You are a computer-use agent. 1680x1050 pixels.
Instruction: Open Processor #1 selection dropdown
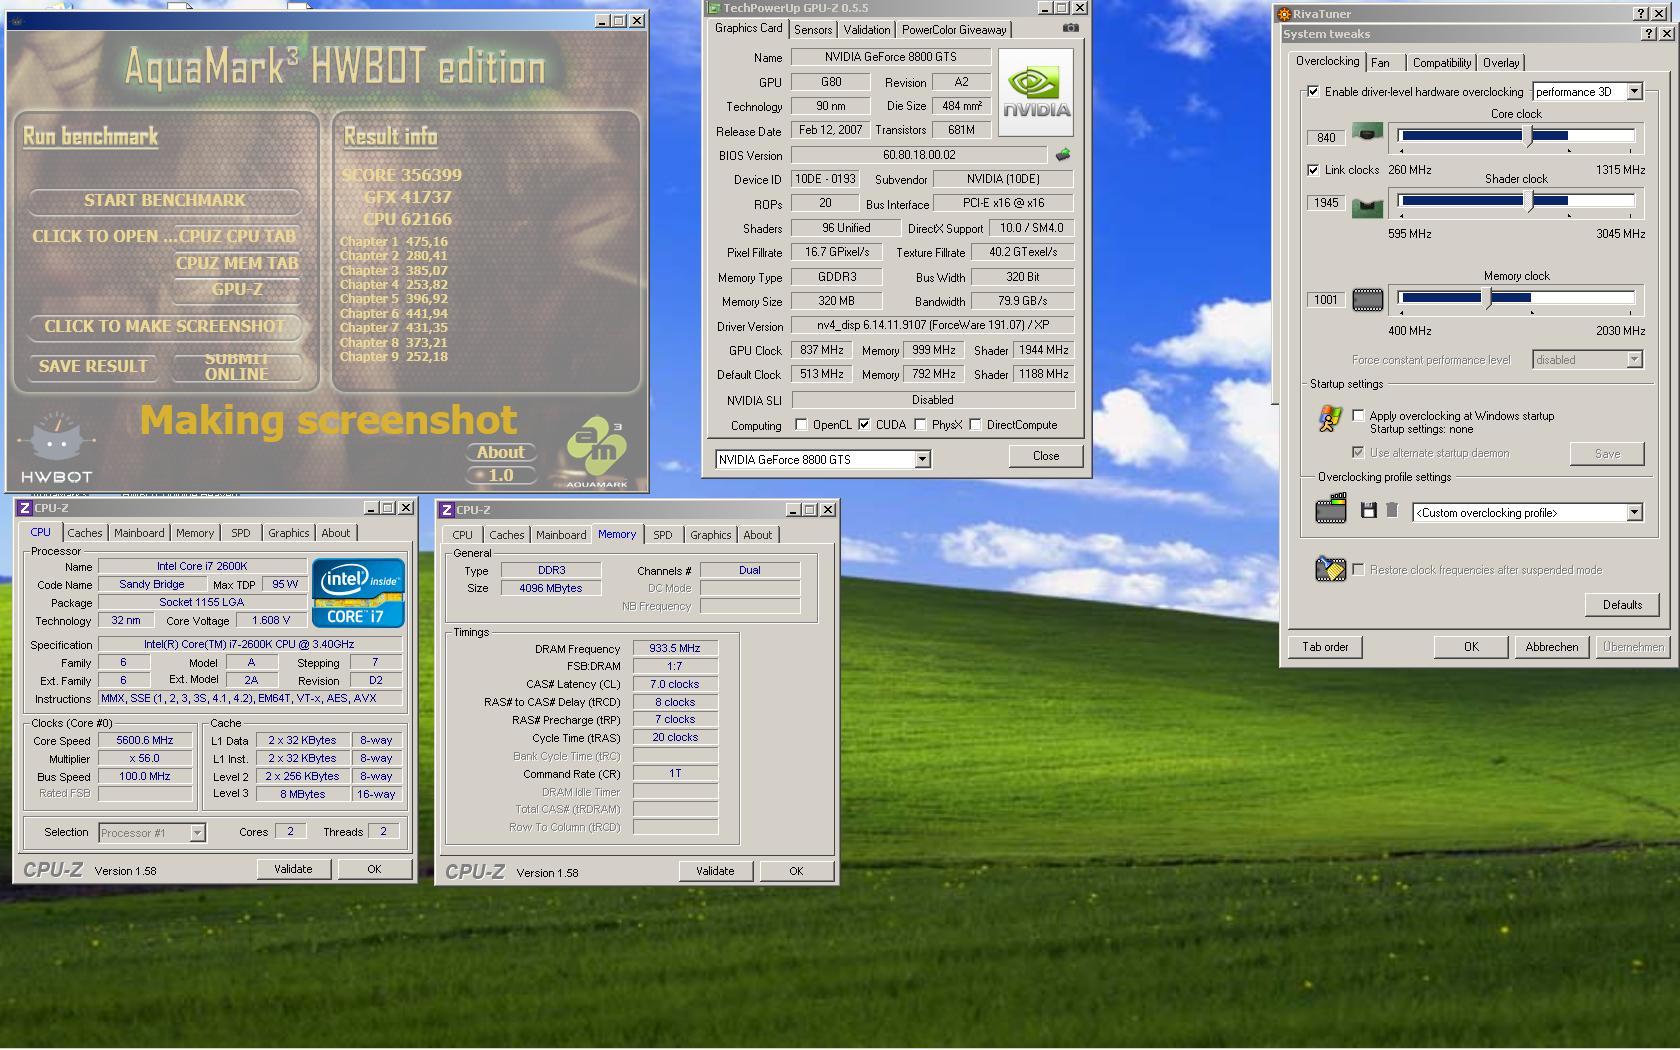[197, 832]
